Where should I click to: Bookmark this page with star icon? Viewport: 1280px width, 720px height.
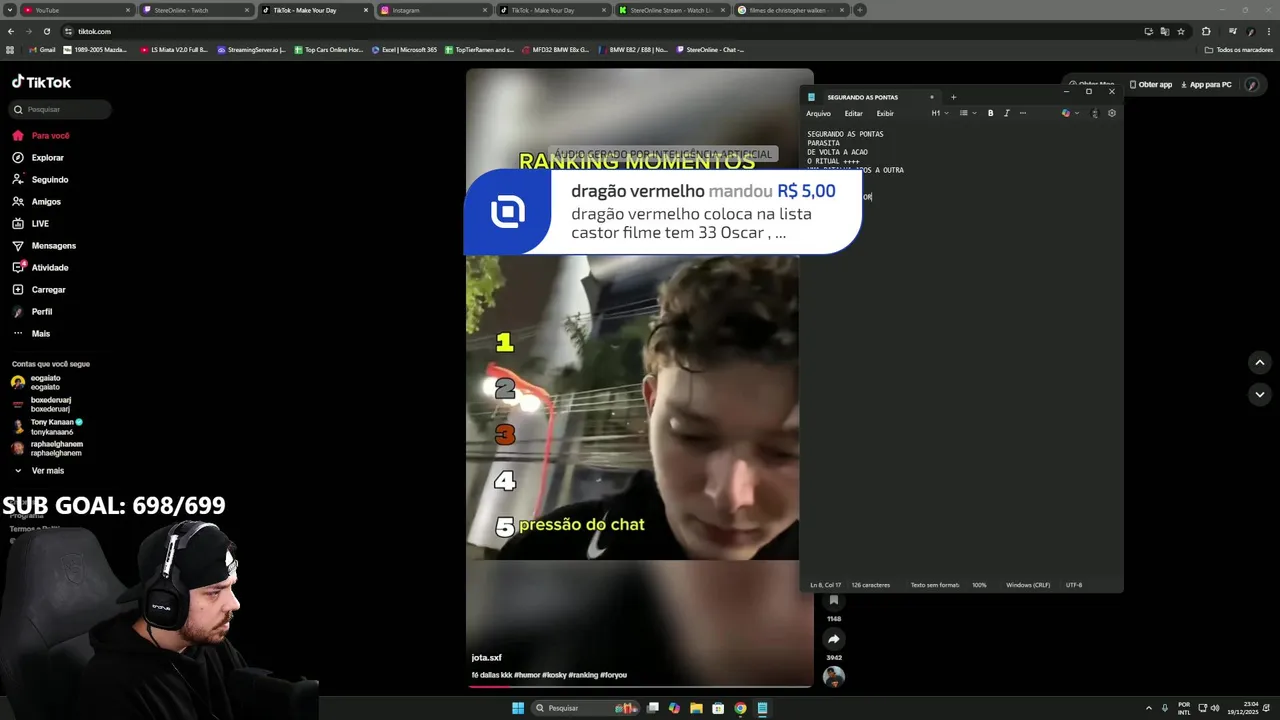pos(1181,31)
